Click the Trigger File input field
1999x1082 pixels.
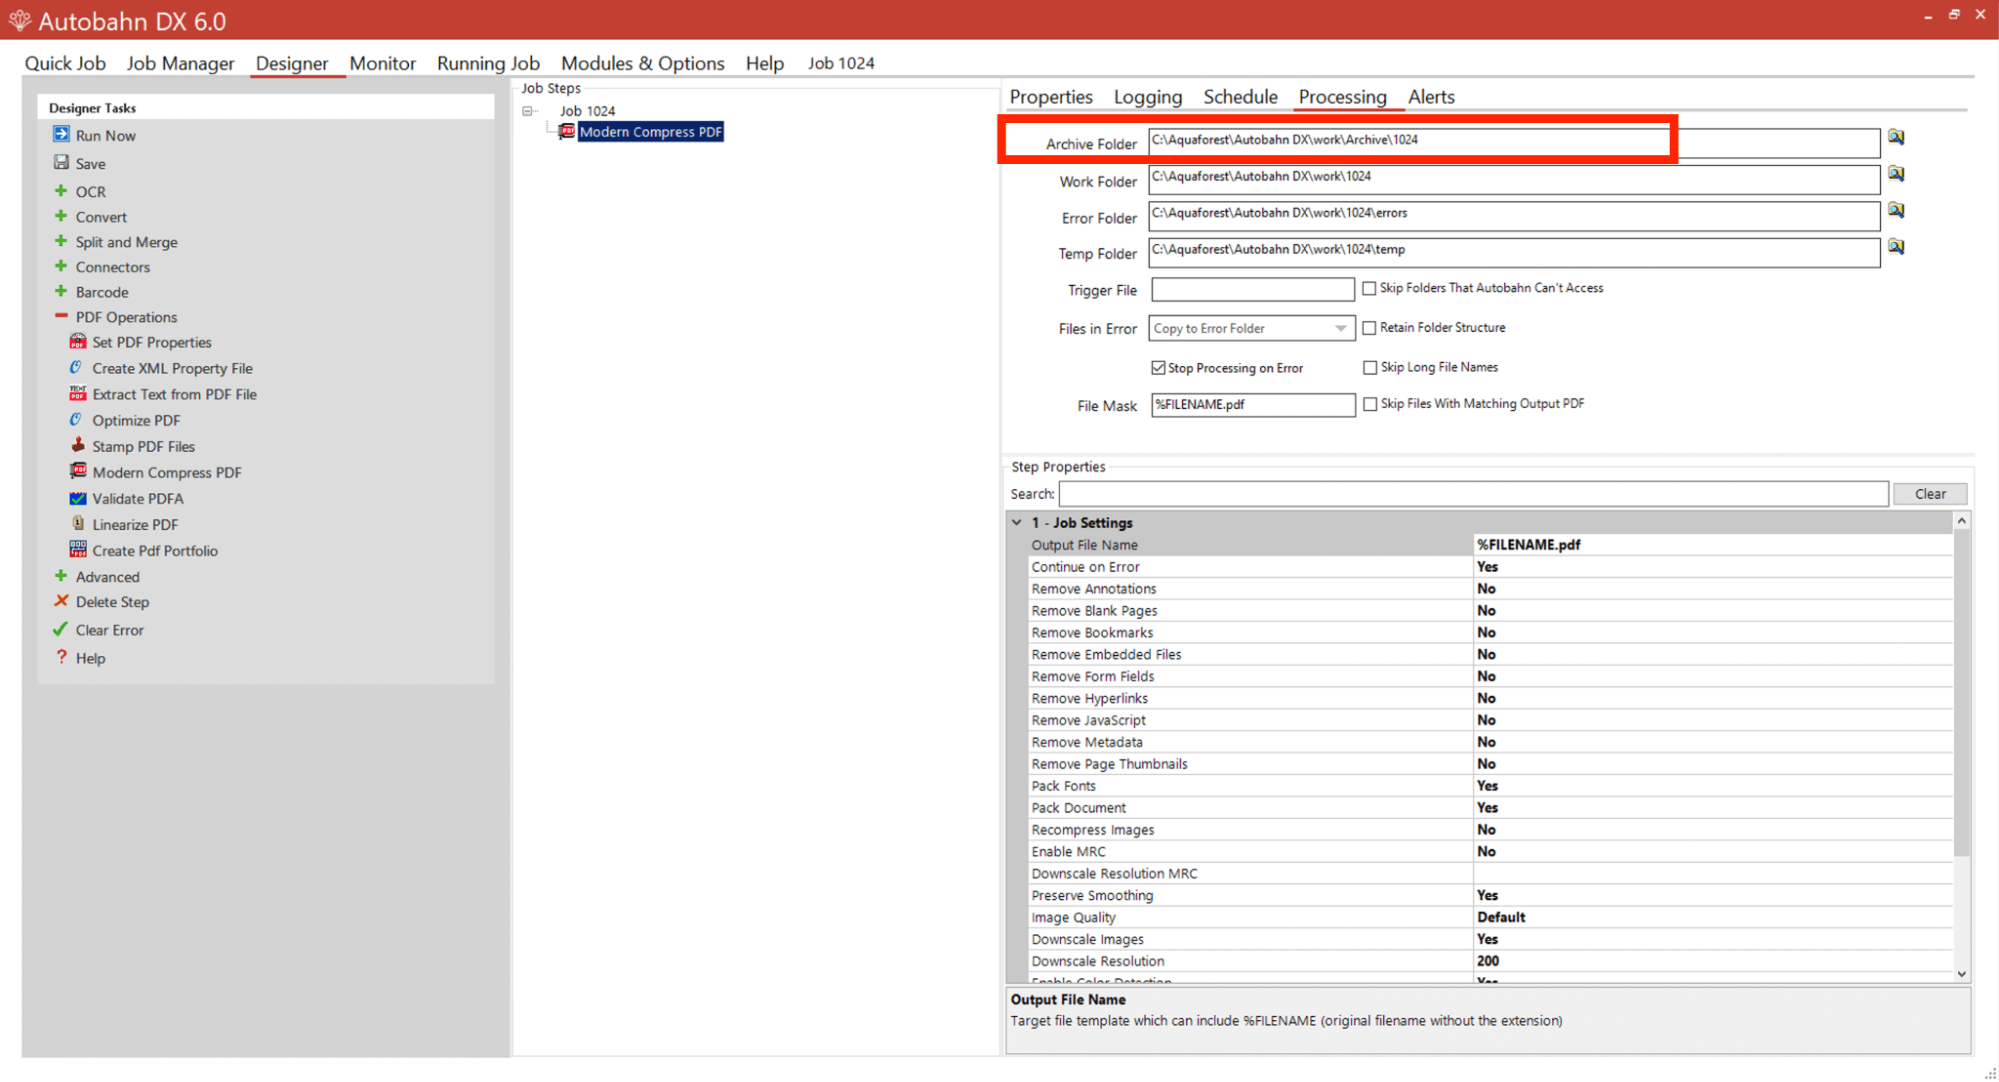point(1252,289)
